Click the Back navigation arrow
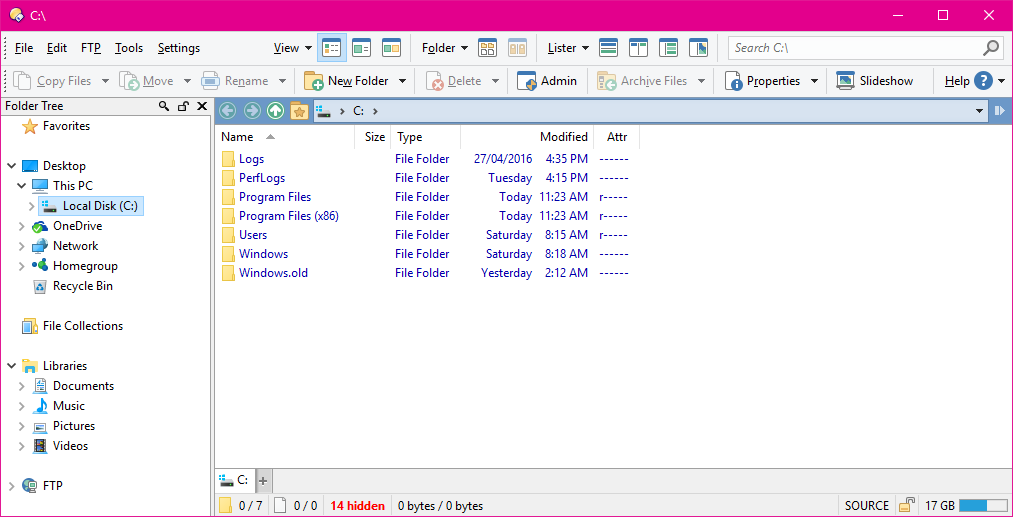 coord(227,111)
